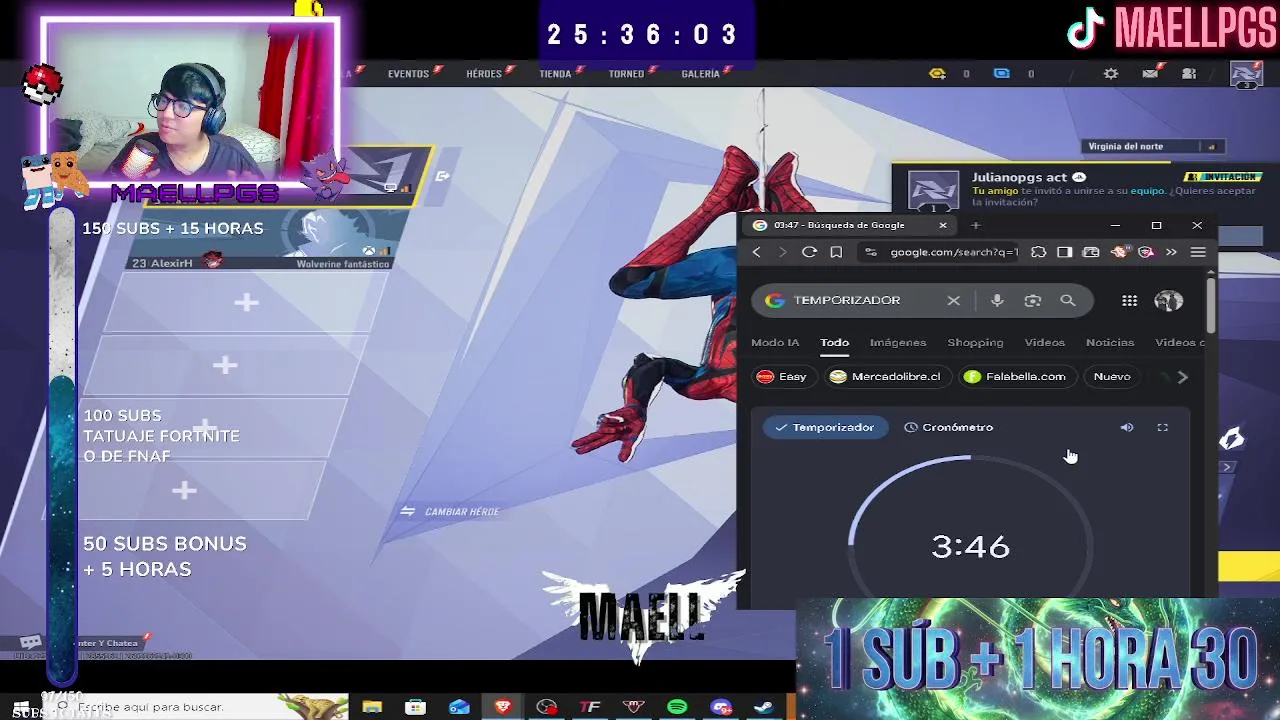Open the Noticias search tab

tap(1110, 342)
